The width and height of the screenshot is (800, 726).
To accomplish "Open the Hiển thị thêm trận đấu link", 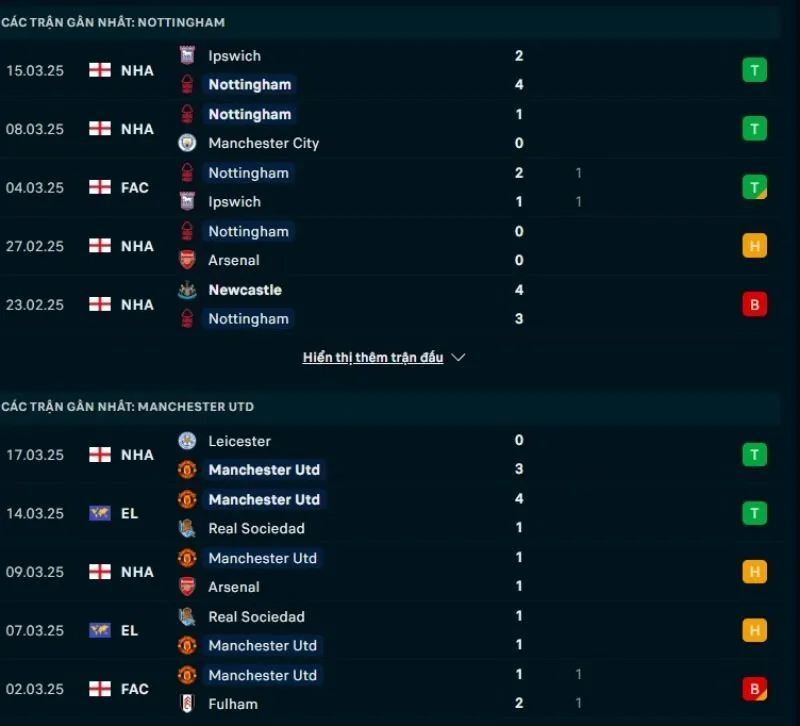I will tap(373, 357).
